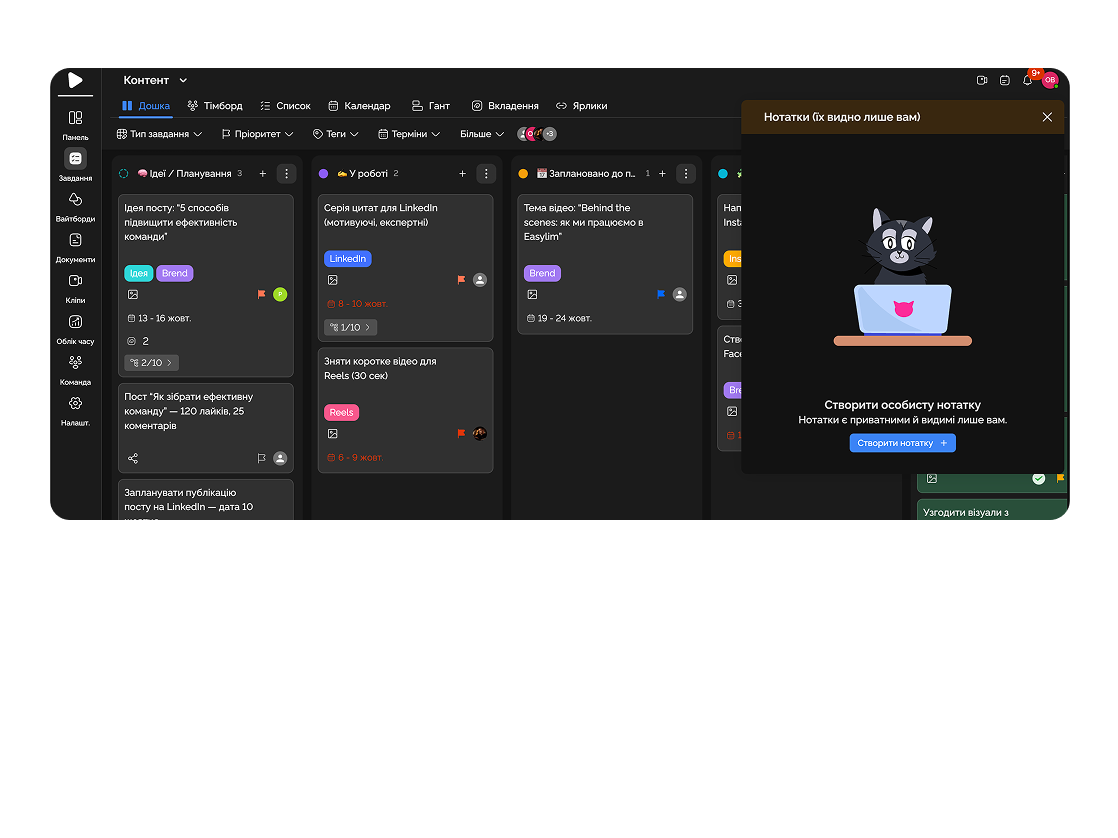Switch to the Гант tab
1118x838 pixels.
pyautogui.click(x=430, y=106)
